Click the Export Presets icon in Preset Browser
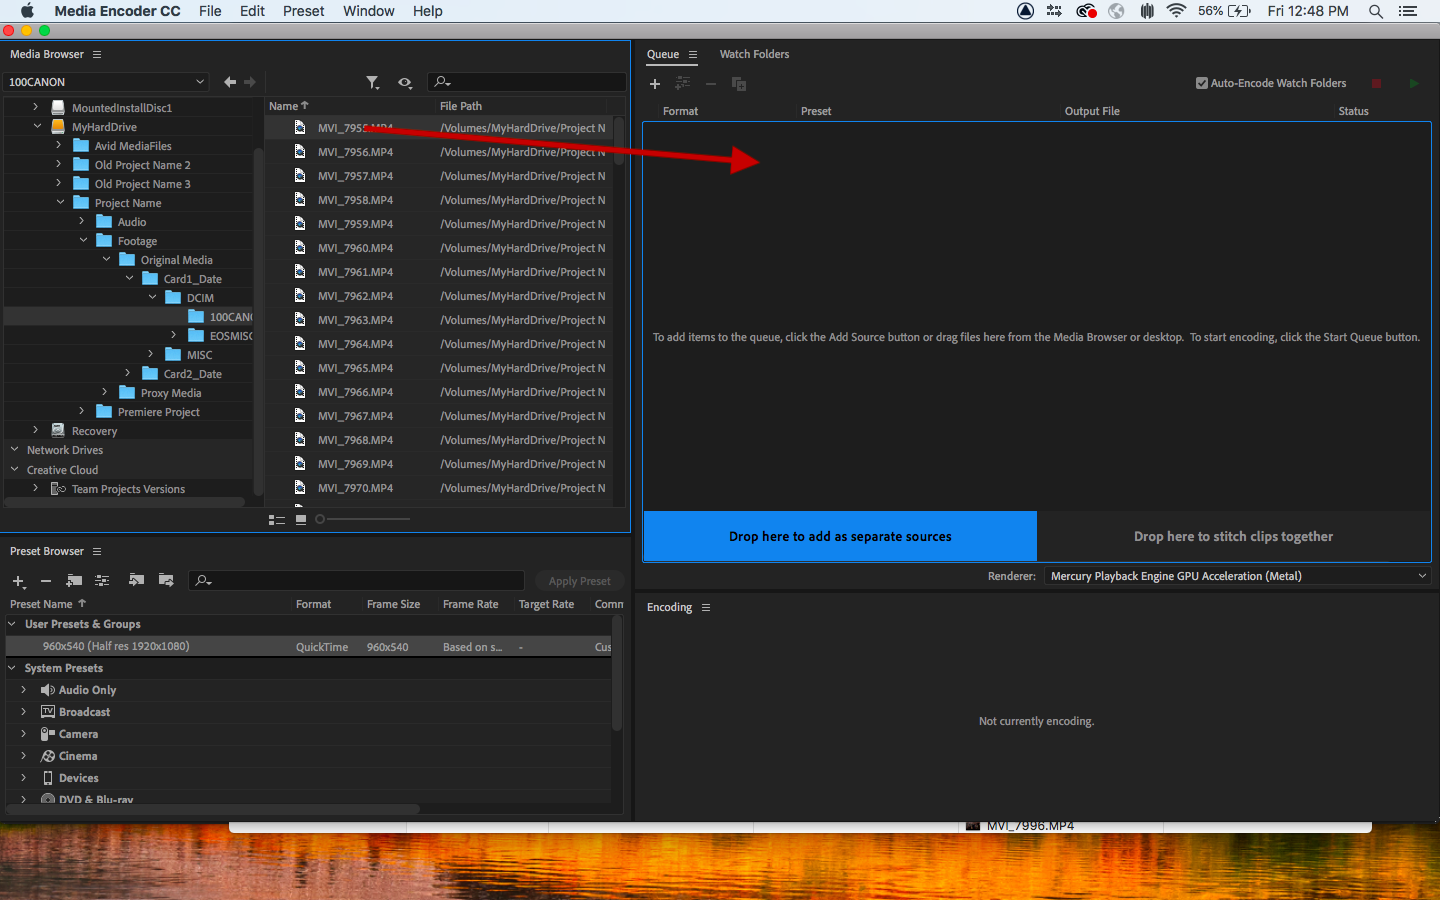This screenshot has height=900, width=1440. (165, 580)
